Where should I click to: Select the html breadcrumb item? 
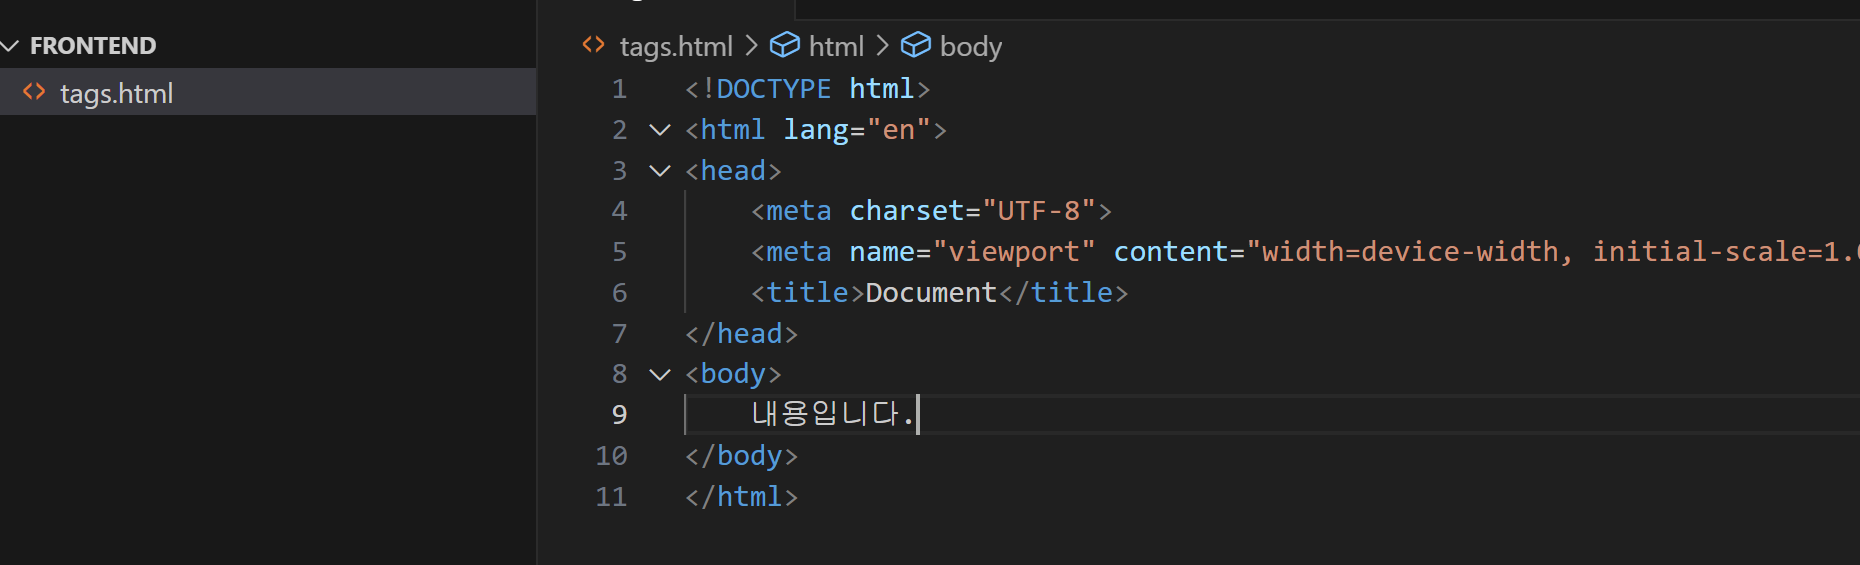[x=836, y=46]
